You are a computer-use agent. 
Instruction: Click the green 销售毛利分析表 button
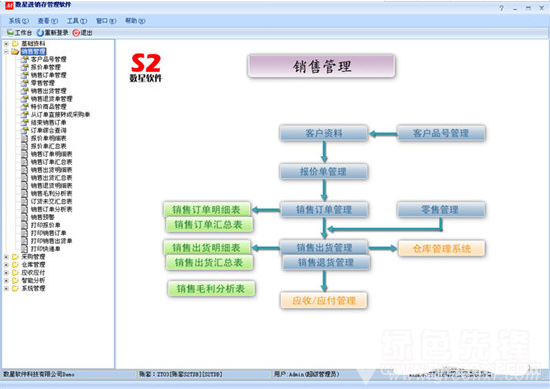[211, 289]
